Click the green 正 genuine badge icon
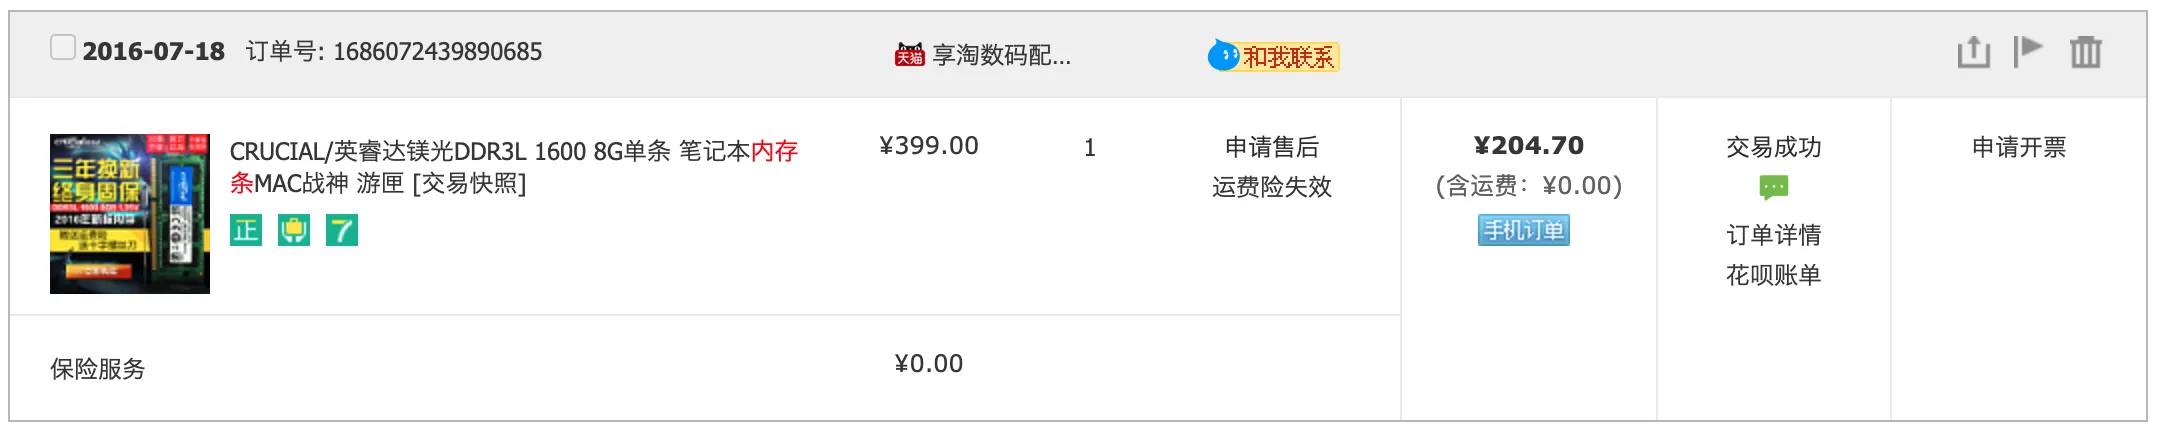The width and height of the screenshot is (2160, 438). point(246,231)
